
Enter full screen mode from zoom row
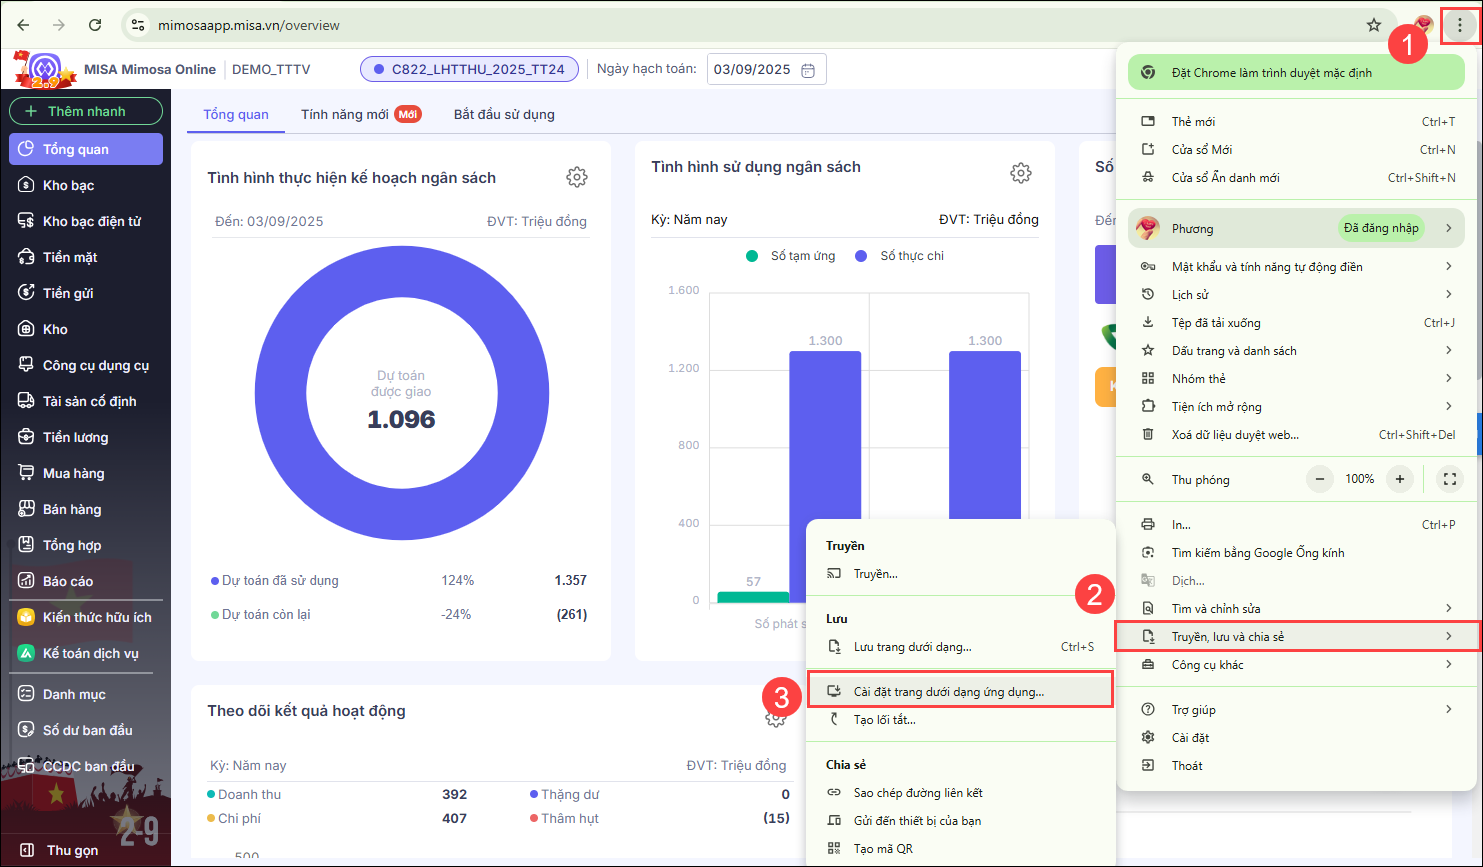click(1449, 479)
